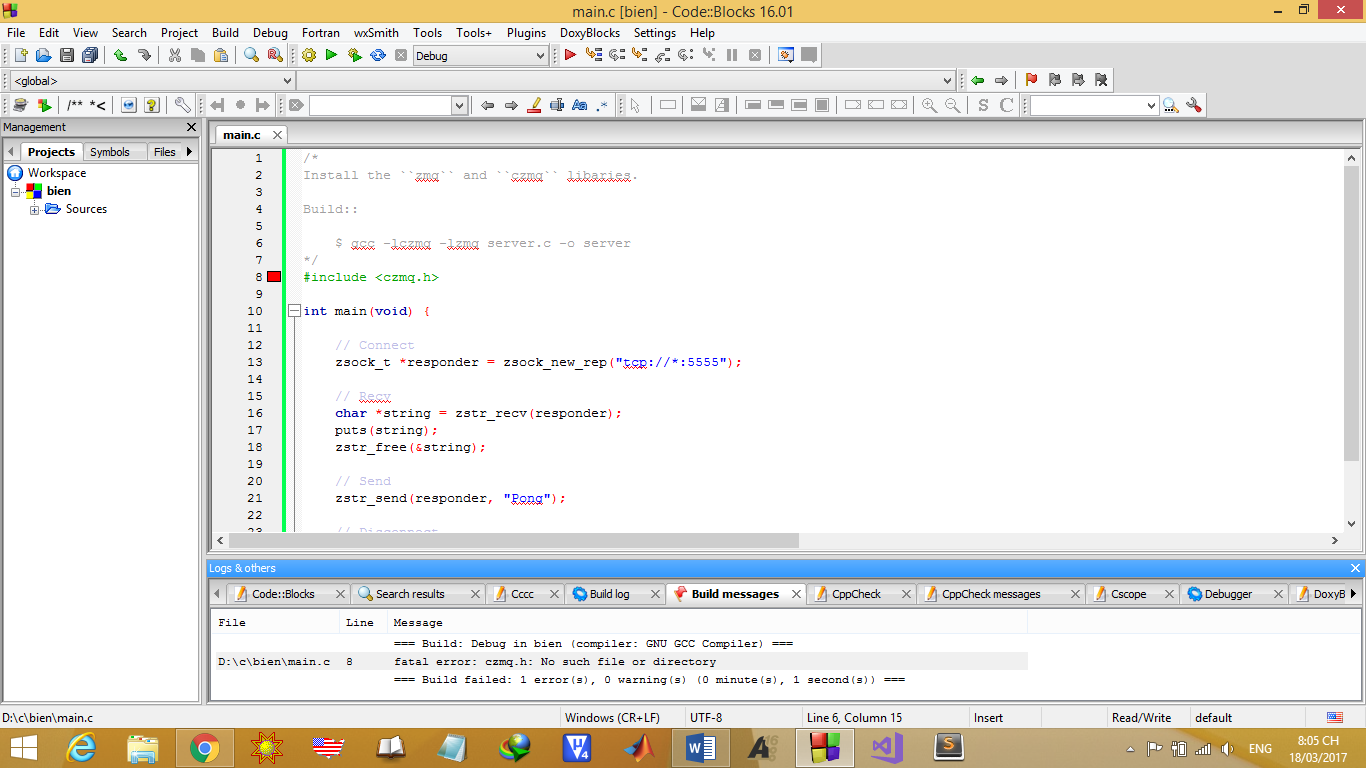Click the Build gear icon
Viewport: 1366px width, 768px height.
coord(309,56)
